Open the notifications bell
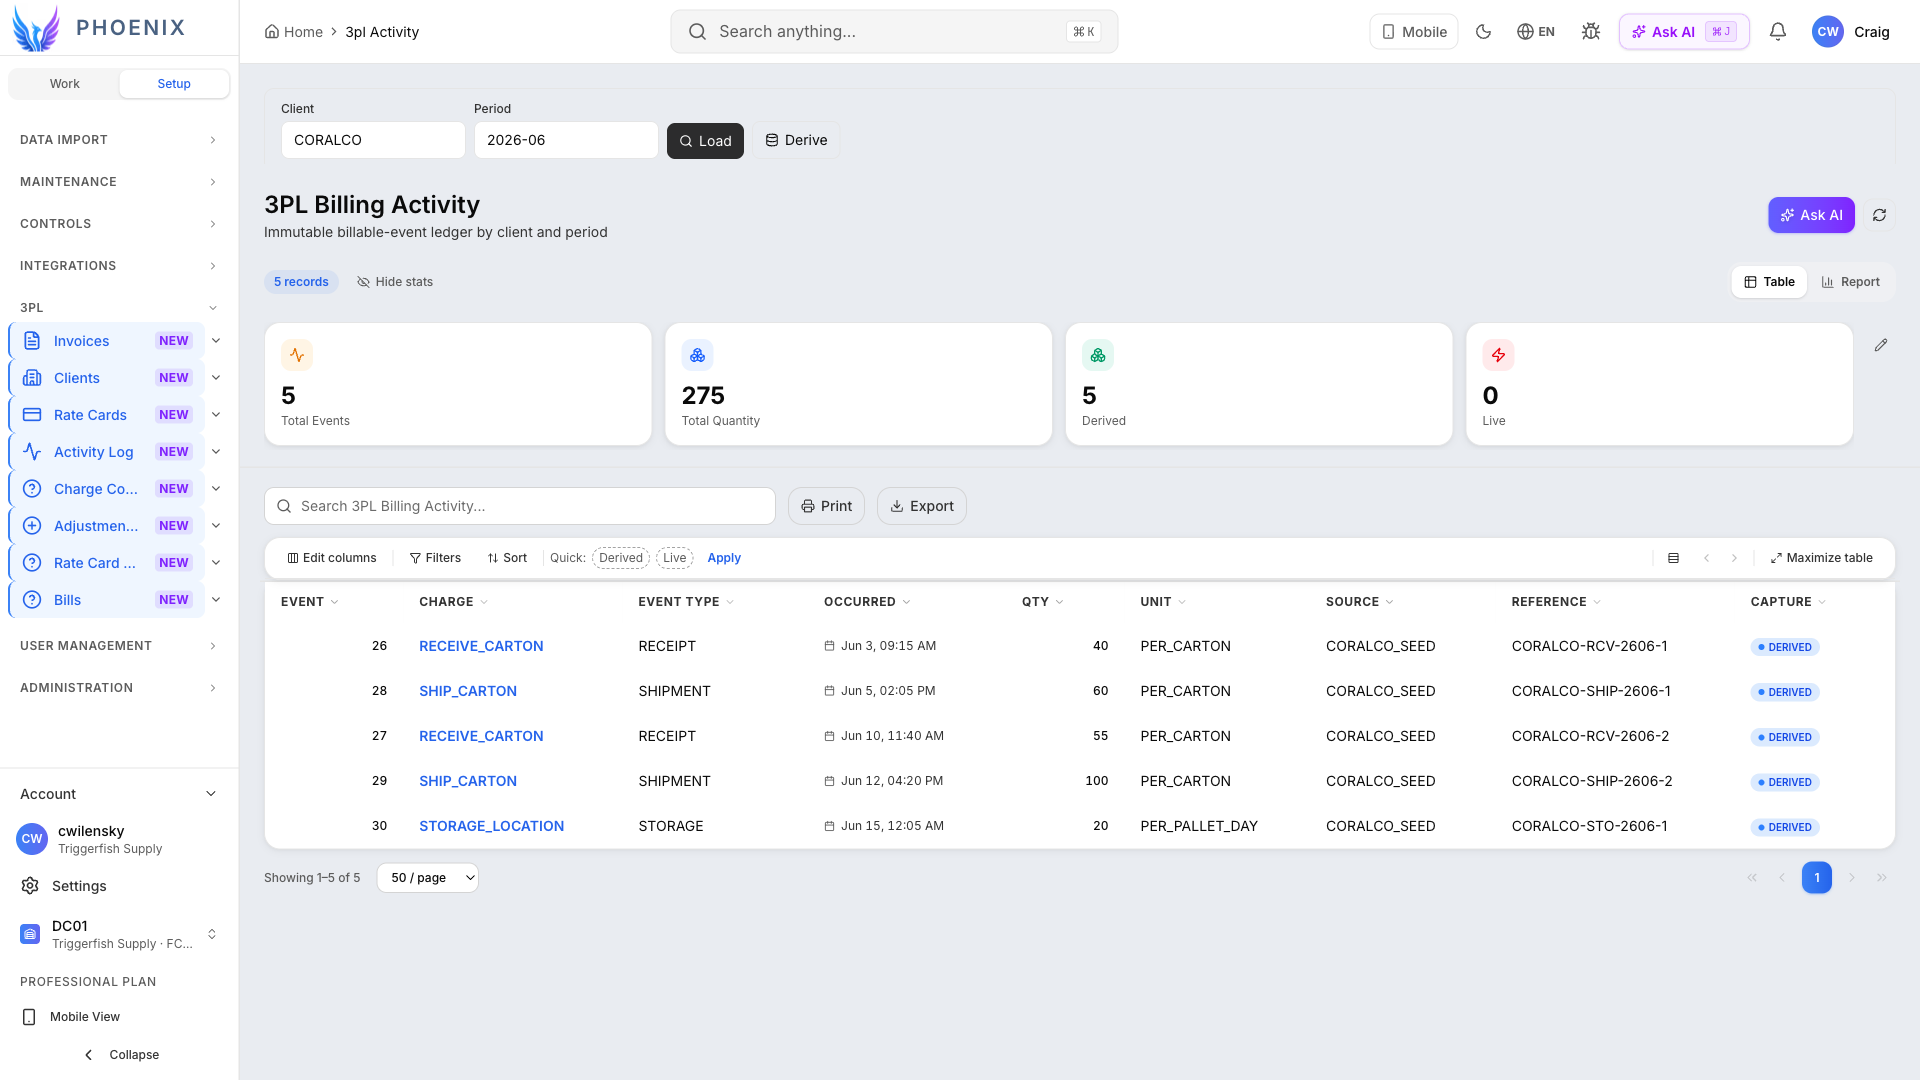The width and height of the screenshot is (1920, 1080). pyautogui.click(x=1778, y=32)
